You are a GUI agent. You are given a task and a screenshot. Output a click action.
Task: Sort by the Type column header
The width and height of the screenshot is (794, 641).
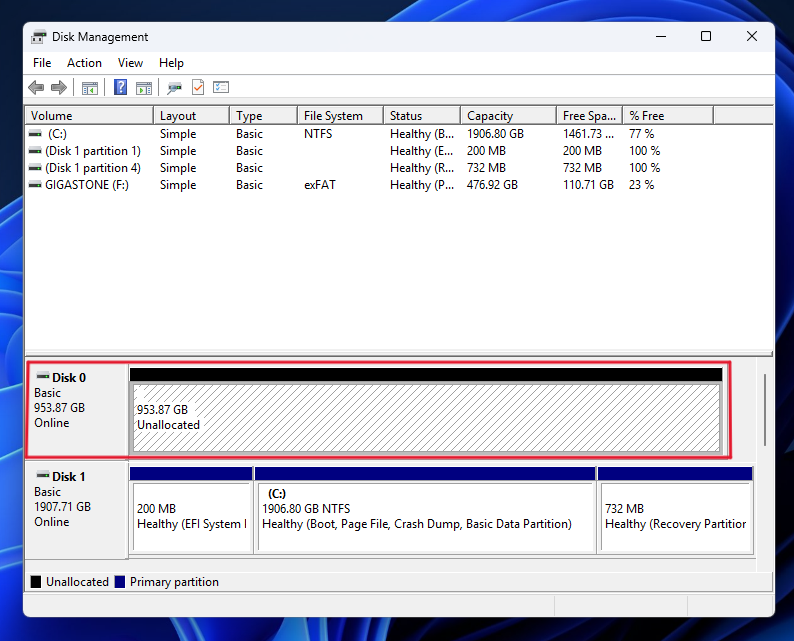(x=263, y=115)
